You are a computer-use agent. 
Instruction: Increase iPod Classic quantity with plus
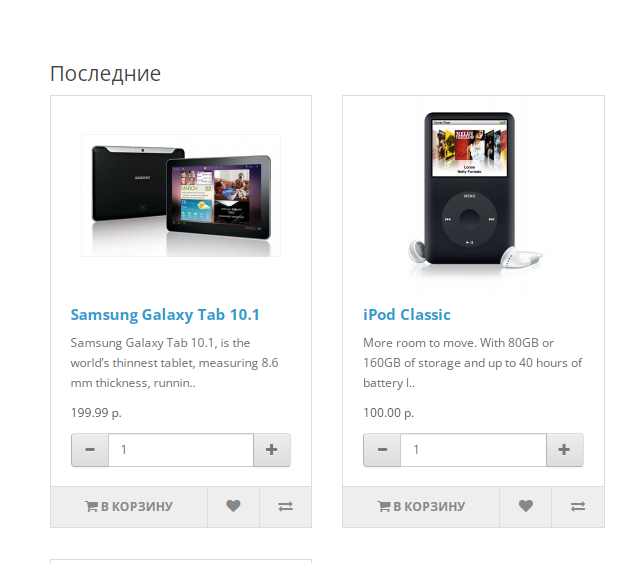(x=565, y=450)
